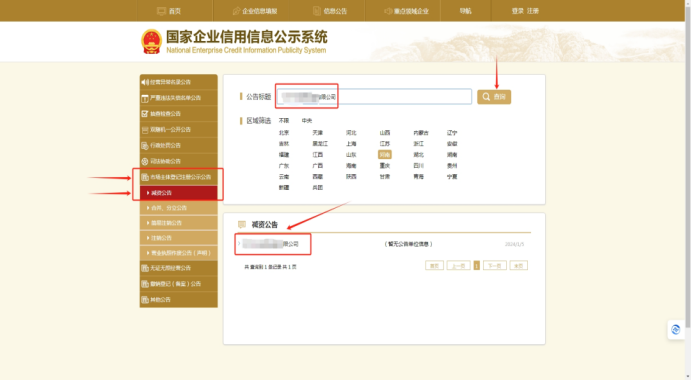
Task: Focus the 公告标题 search input field
Action: (x=374, y=97)
